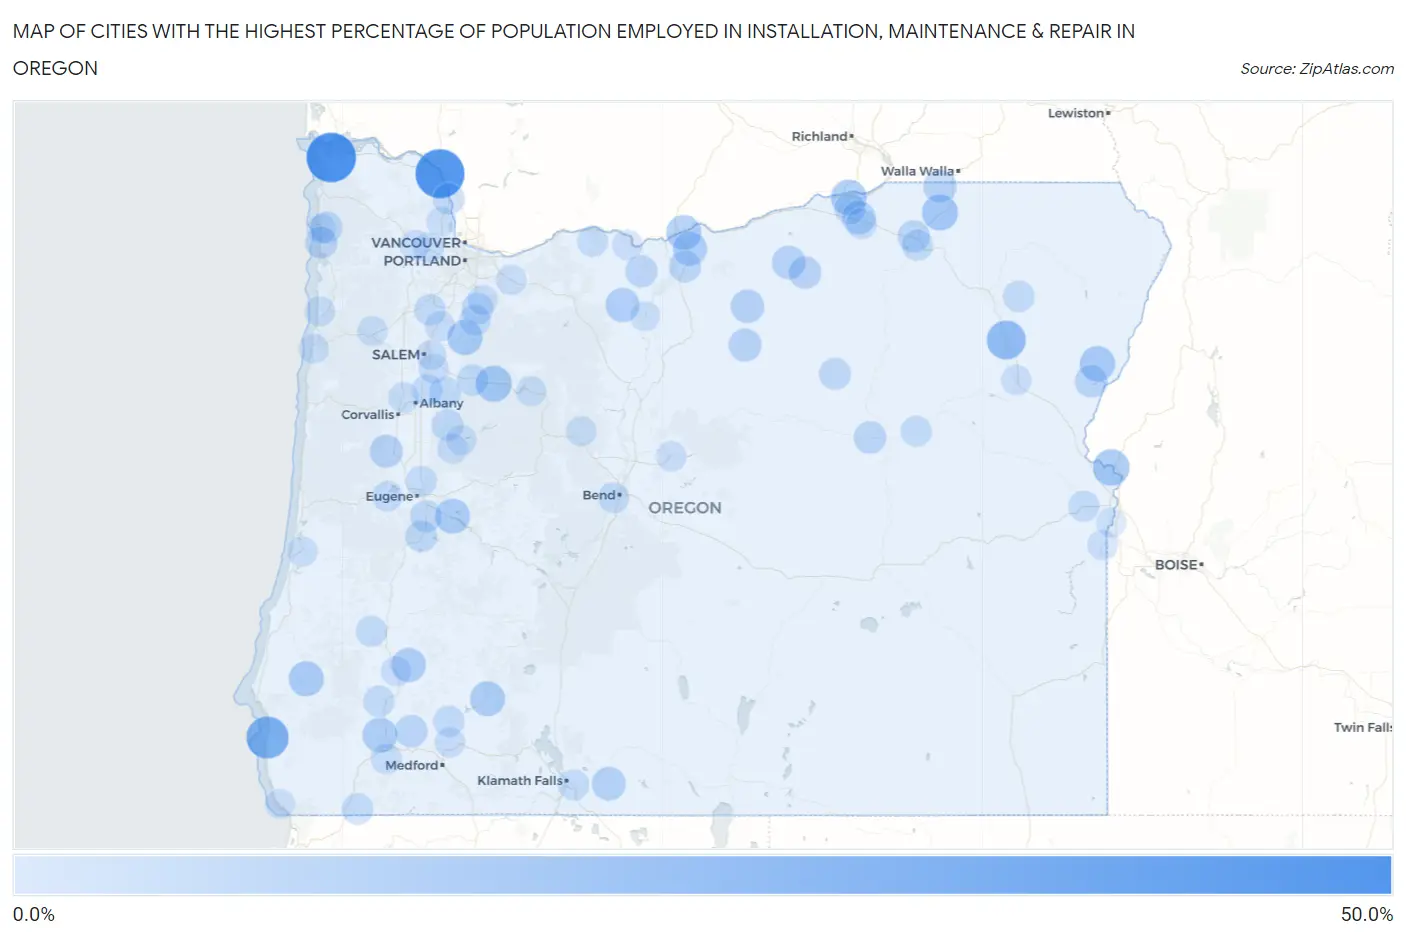
Task: Click the Twin Falls label at map edge
Action: (1363, 727)
